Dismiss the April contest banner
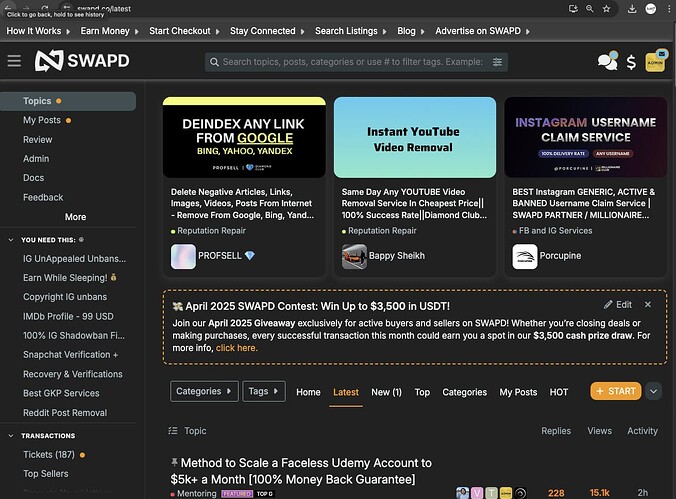 coord(648,304)
